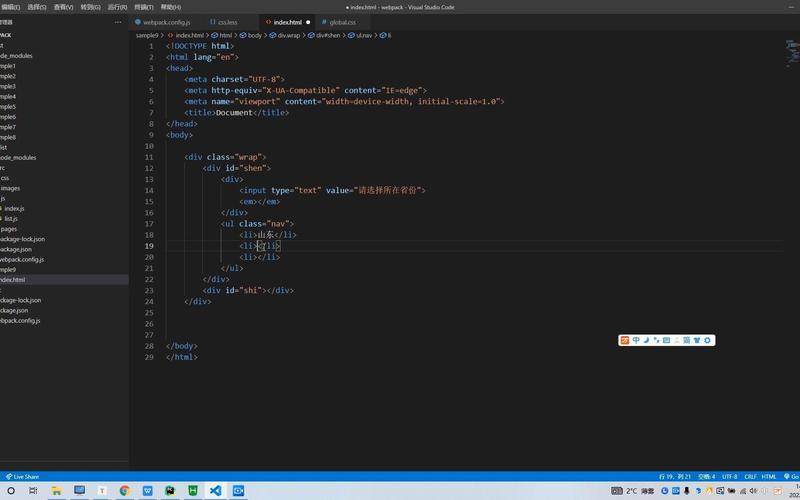This screenshot has height=500, width=800.
Task: Open index.js in the explorer tree
Action: click(x=14, y=209)
